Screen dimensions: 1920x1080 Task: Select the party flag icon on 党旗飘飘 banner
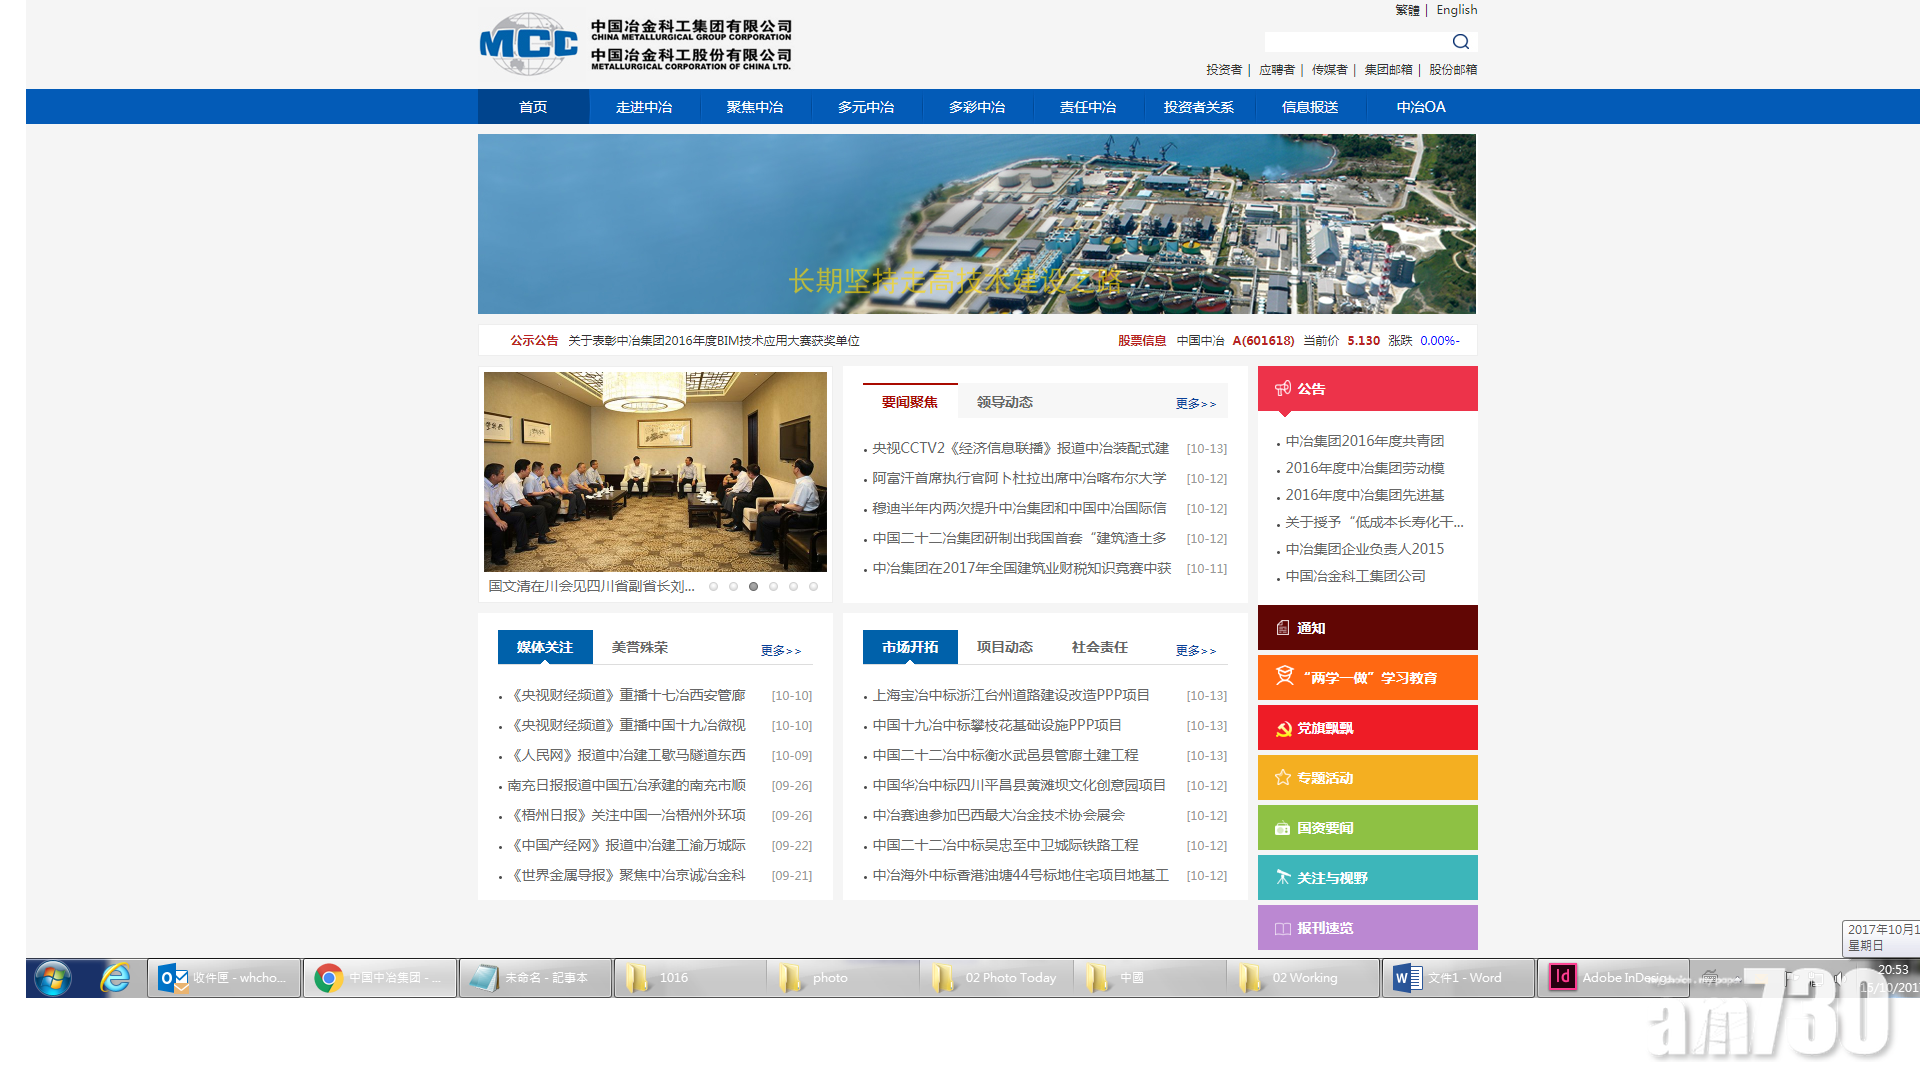coord(1283,727)
